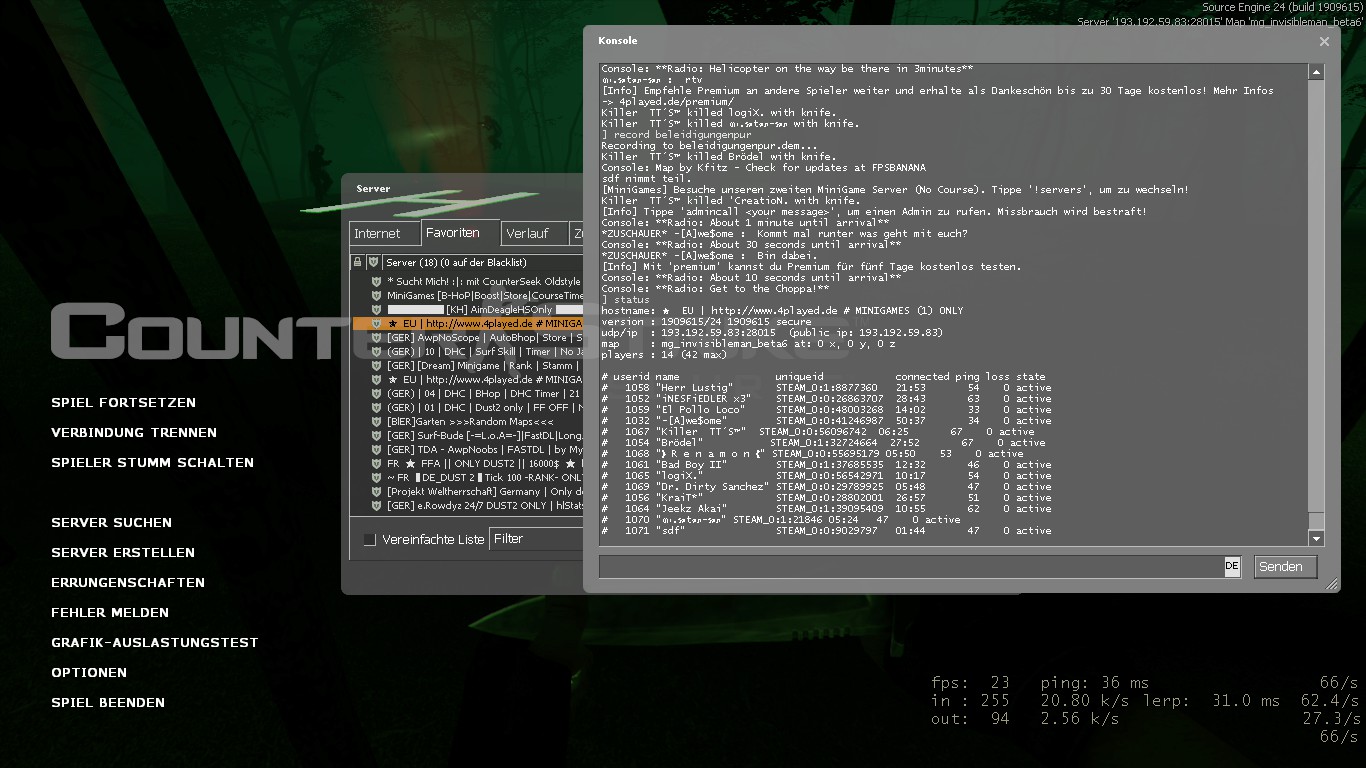Click the lock icon column header in Server window
Screen dimensions: 1366x768
(x=357, y=262)
